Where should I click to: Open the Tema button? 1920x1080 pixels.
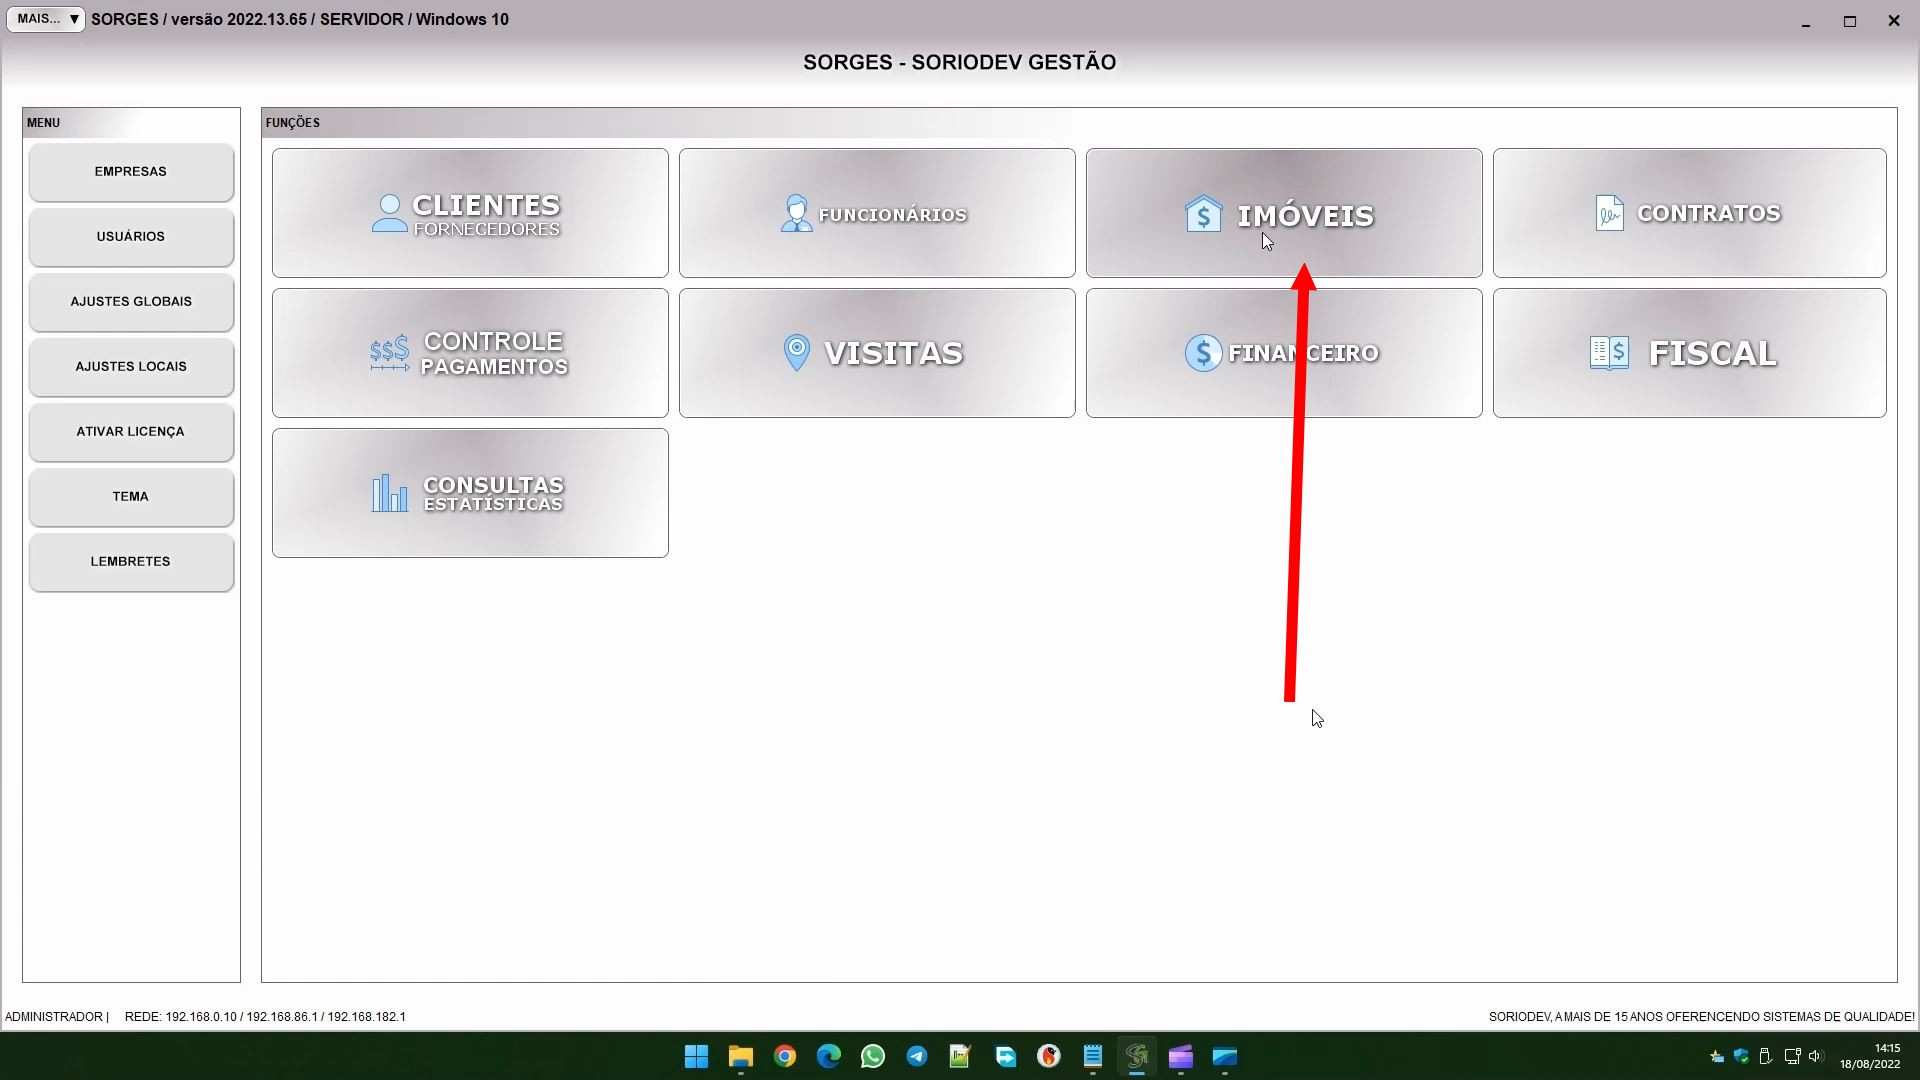[131, 497]
